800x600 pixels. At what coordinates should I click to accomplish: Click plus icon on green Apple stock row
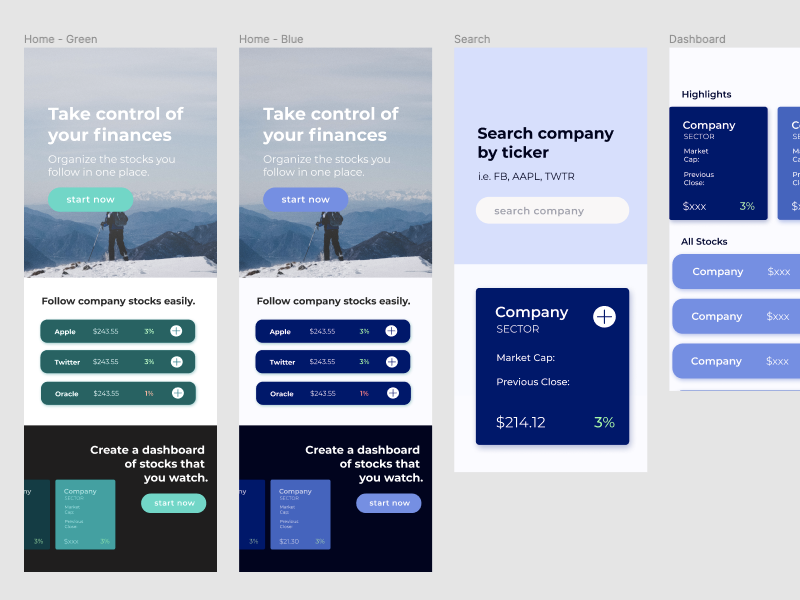click(x=177, y=331)
